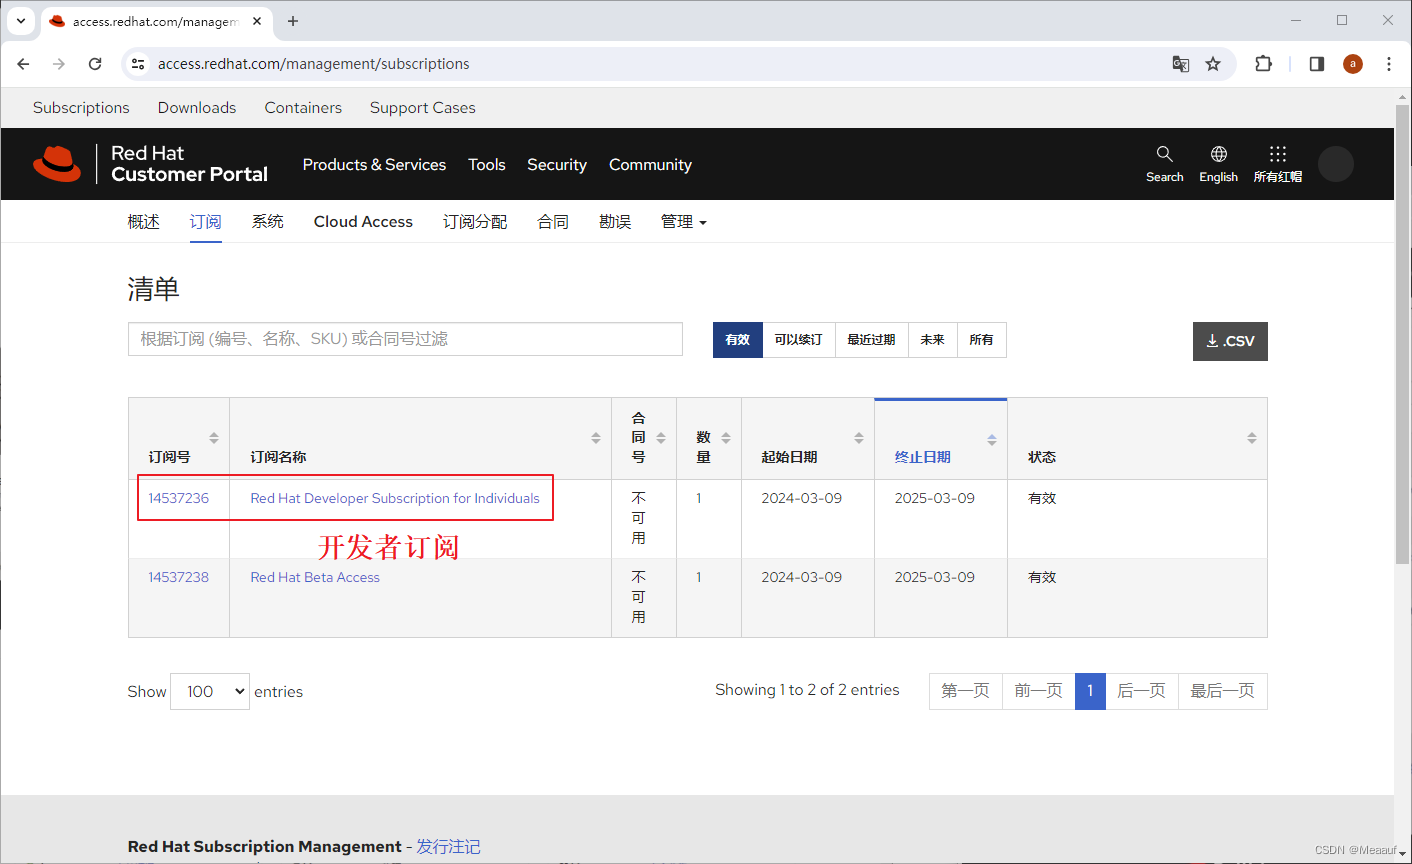The width and height of the screenshot is (1412, 864).
Task: Click Support Cases in top bar
Action: click(423, 108)
